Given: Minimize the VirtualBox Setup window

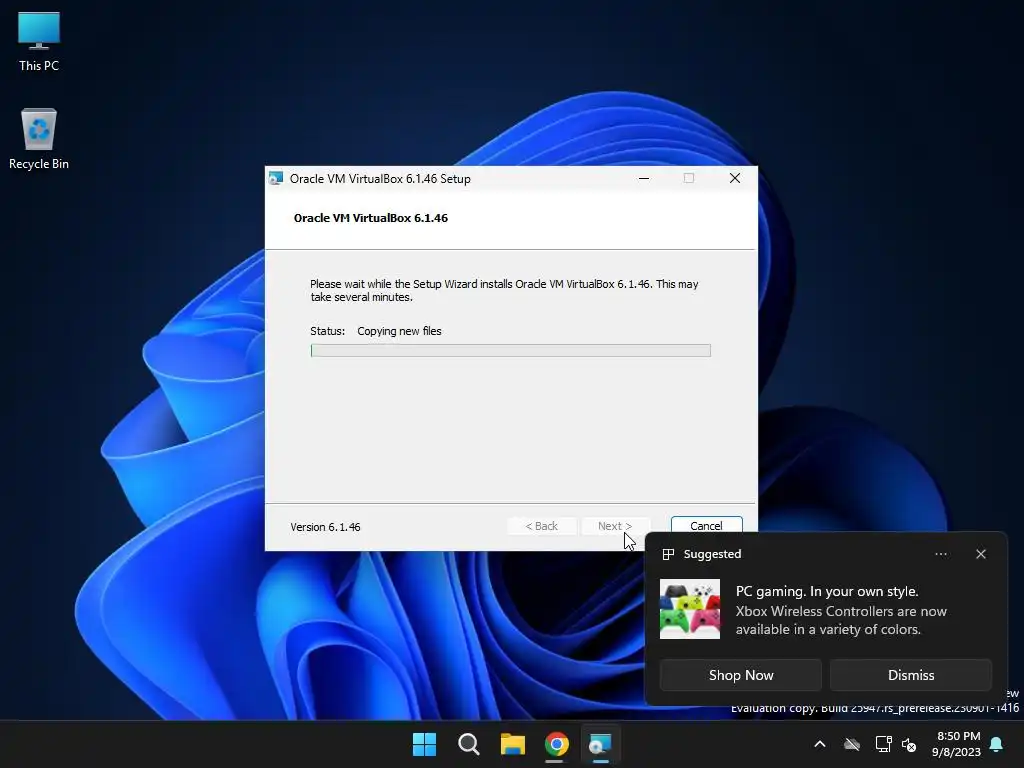Looking at the screenshot, I should [644, 178].
